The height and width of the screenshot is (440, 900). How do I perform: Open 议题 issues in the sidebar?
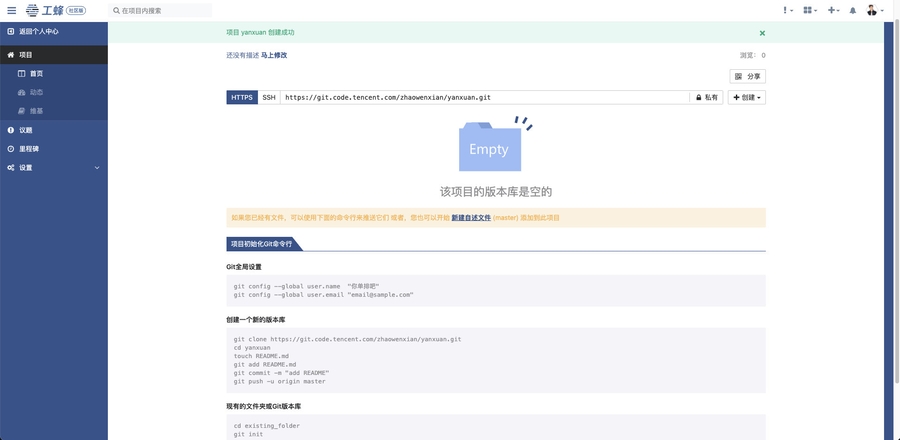point(25,130)
